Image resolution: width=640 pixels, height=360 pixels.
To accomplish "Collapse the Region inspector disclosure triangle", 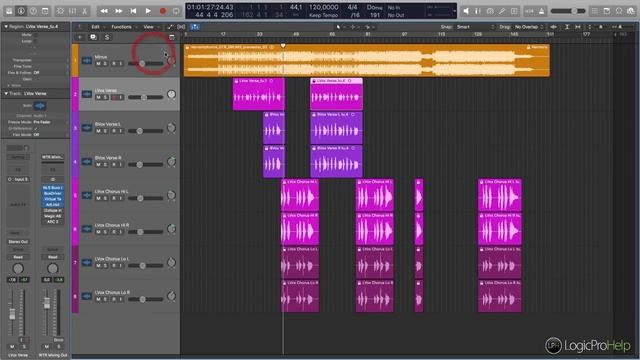I will pyautogui.click(x=6, y=27).
